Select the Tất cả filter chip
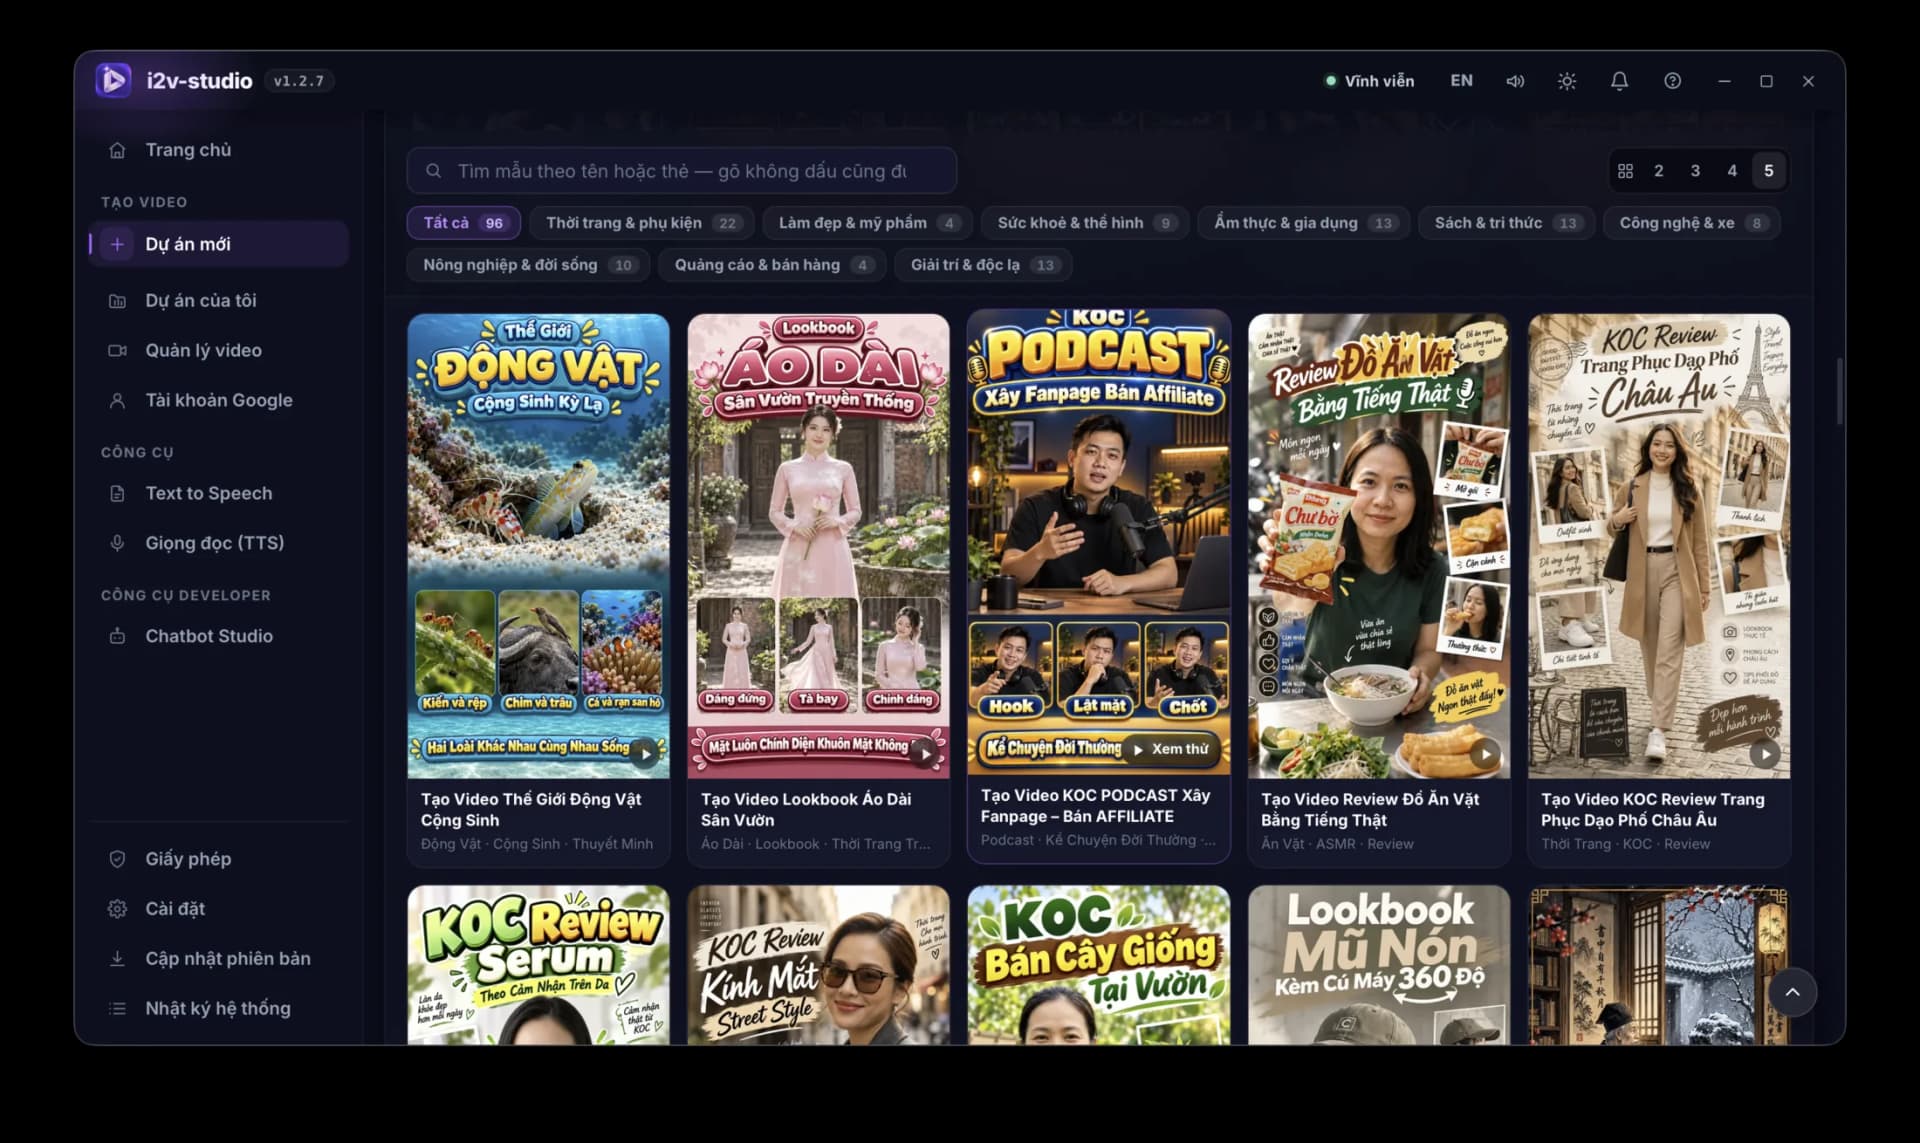Viewport: 1920px width, 1143px height. 464,223
